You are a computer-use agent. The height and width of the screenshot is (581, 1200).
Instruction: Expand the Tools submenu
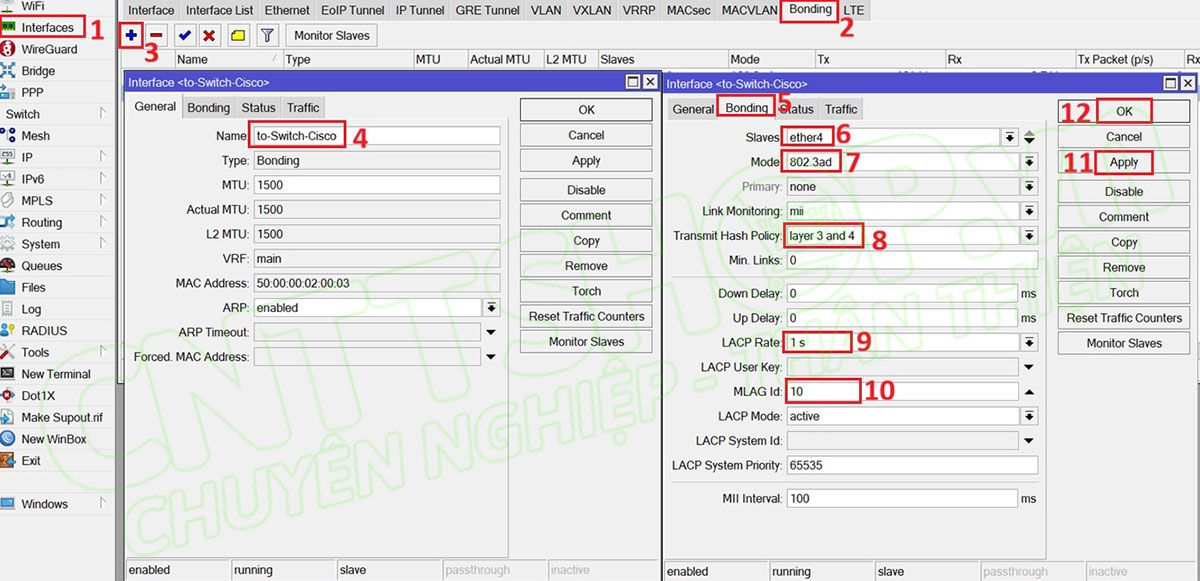pos(102,352)
